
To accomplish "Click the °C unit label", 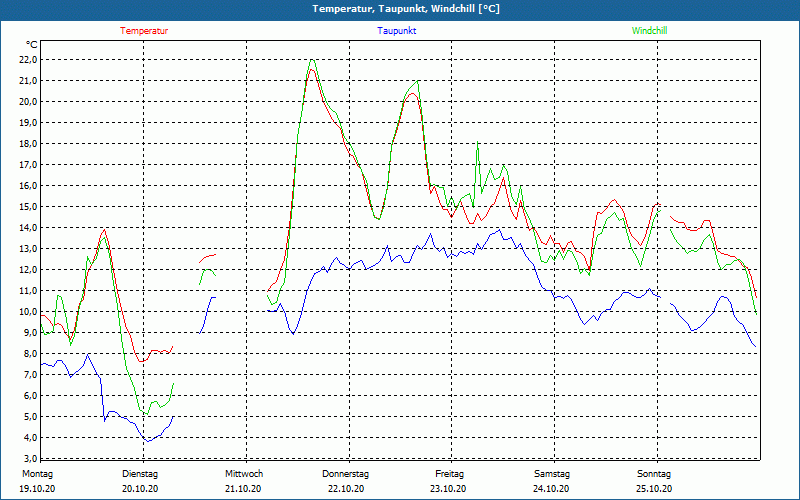I will [32, 45].
